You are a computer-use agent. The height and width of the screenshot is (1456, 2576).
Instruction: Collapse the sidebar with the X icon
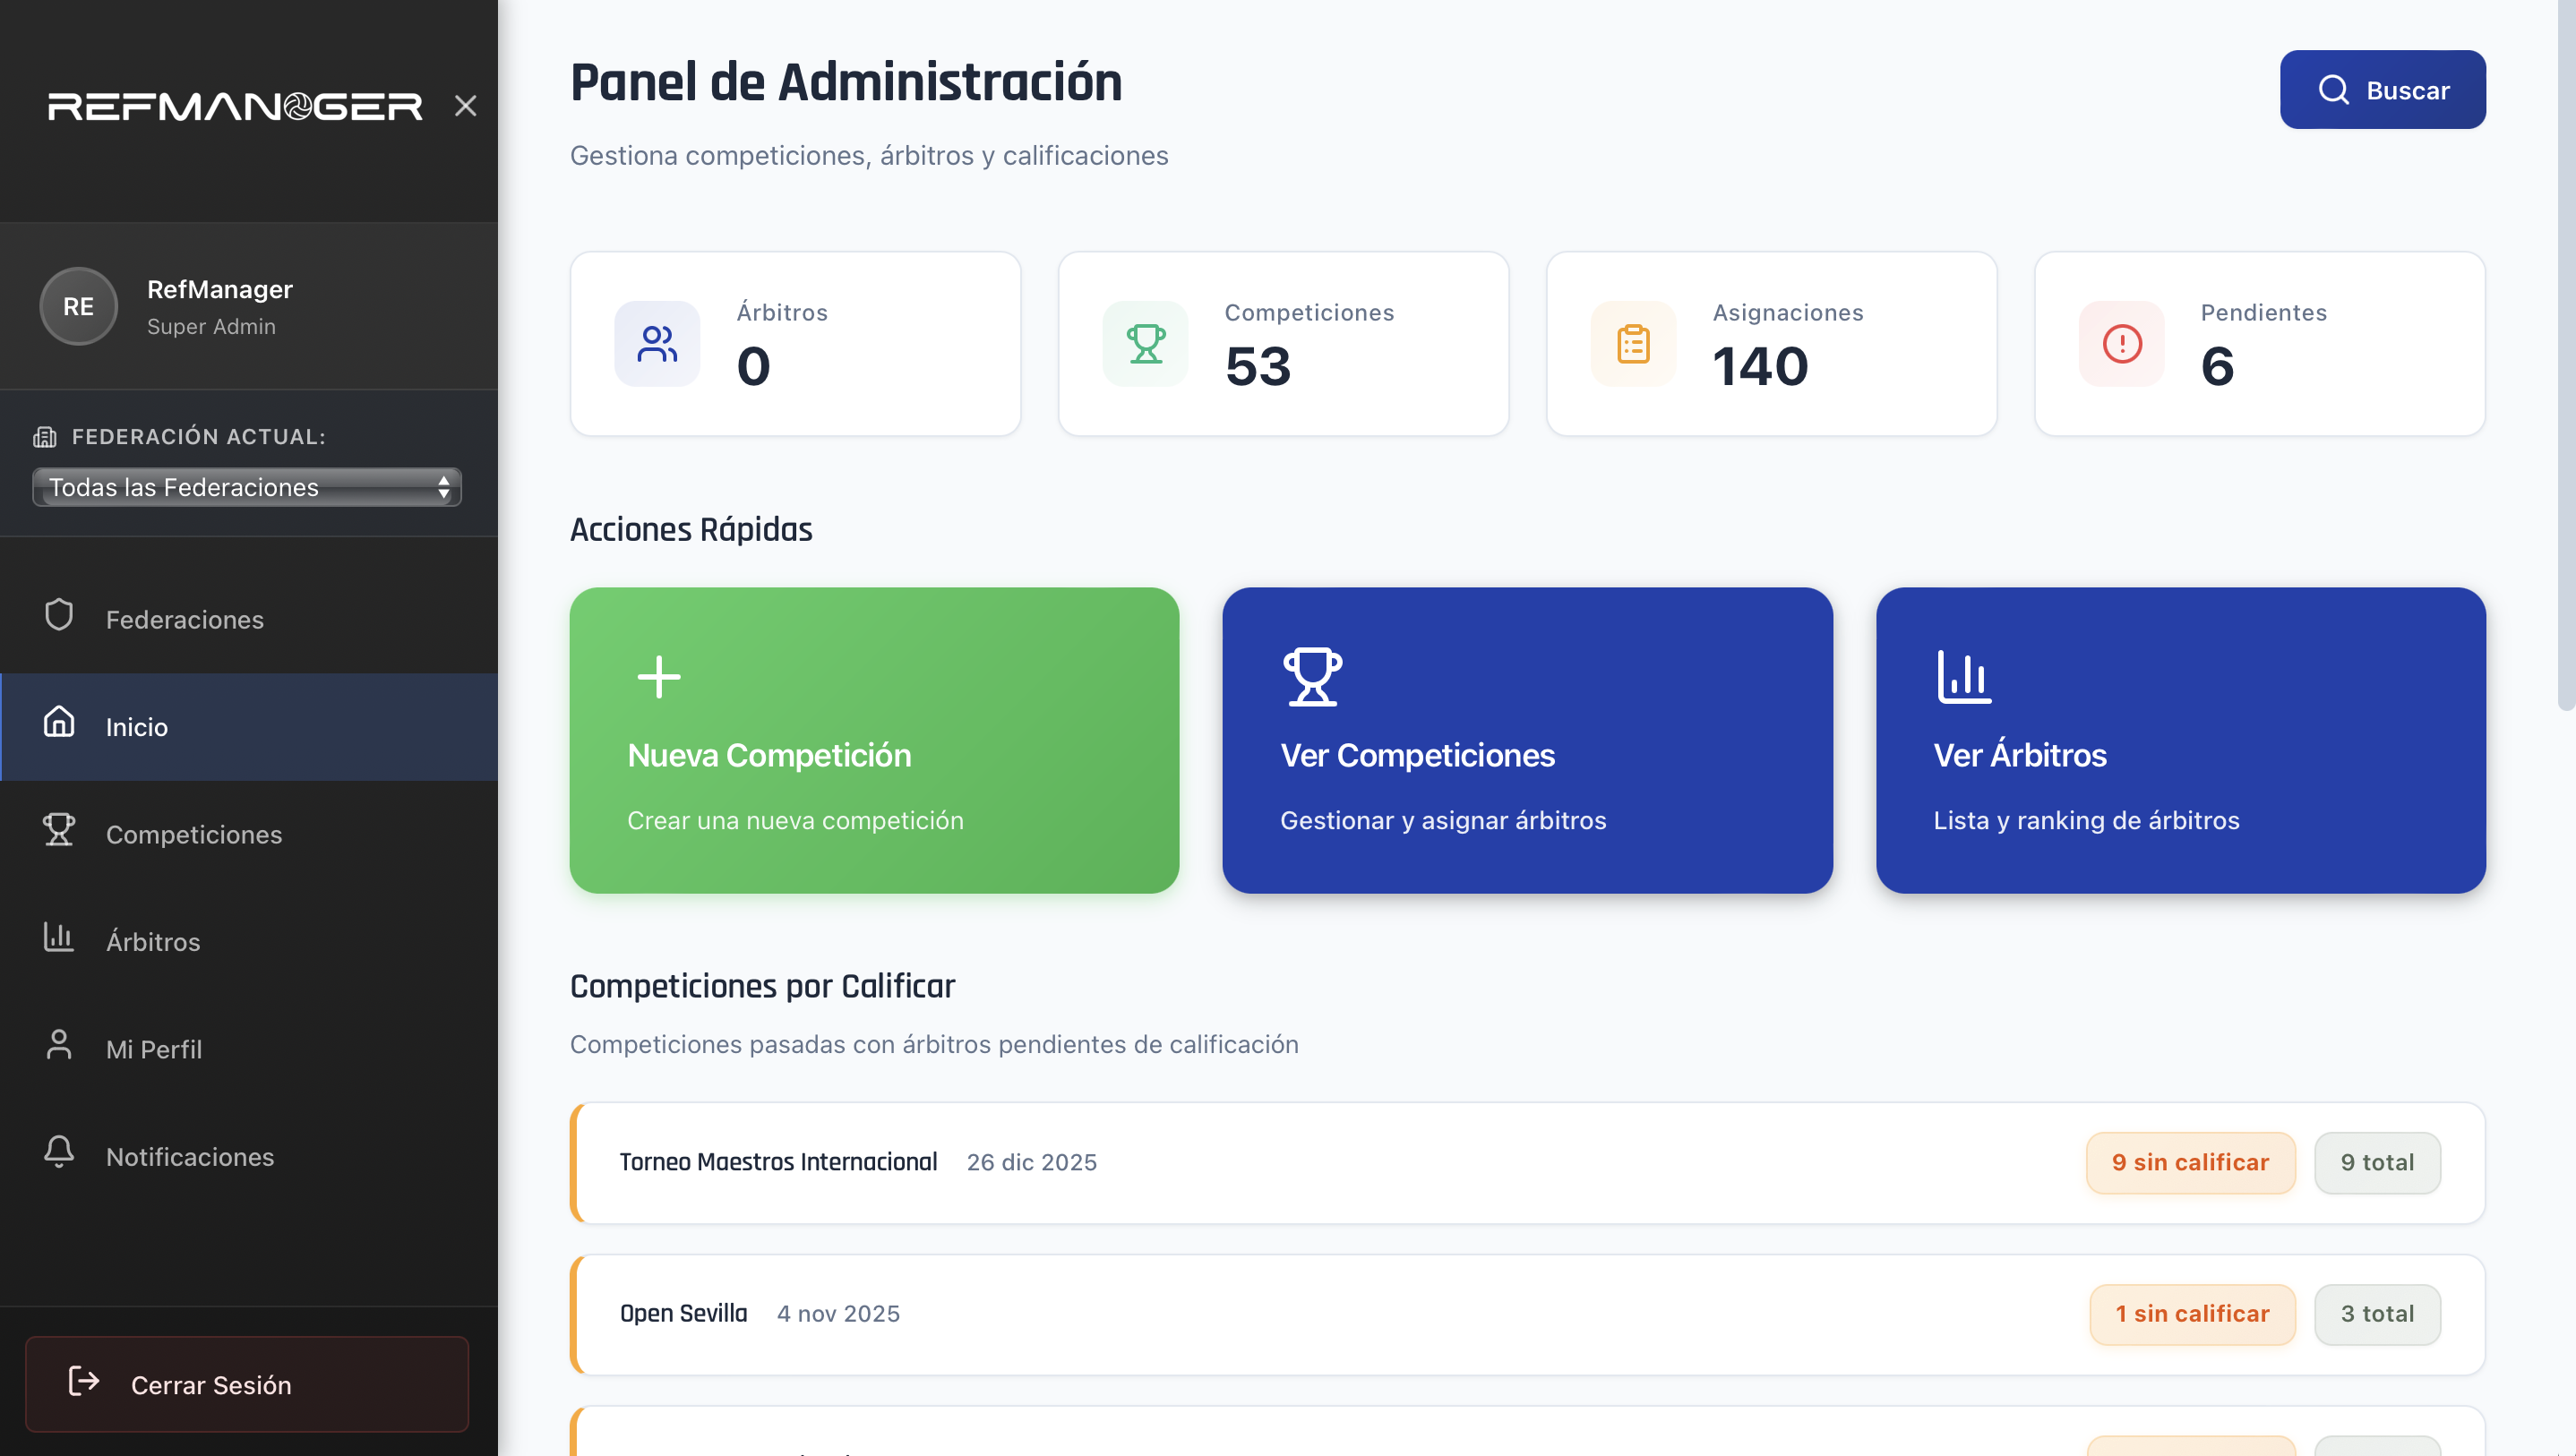point(466,105)
